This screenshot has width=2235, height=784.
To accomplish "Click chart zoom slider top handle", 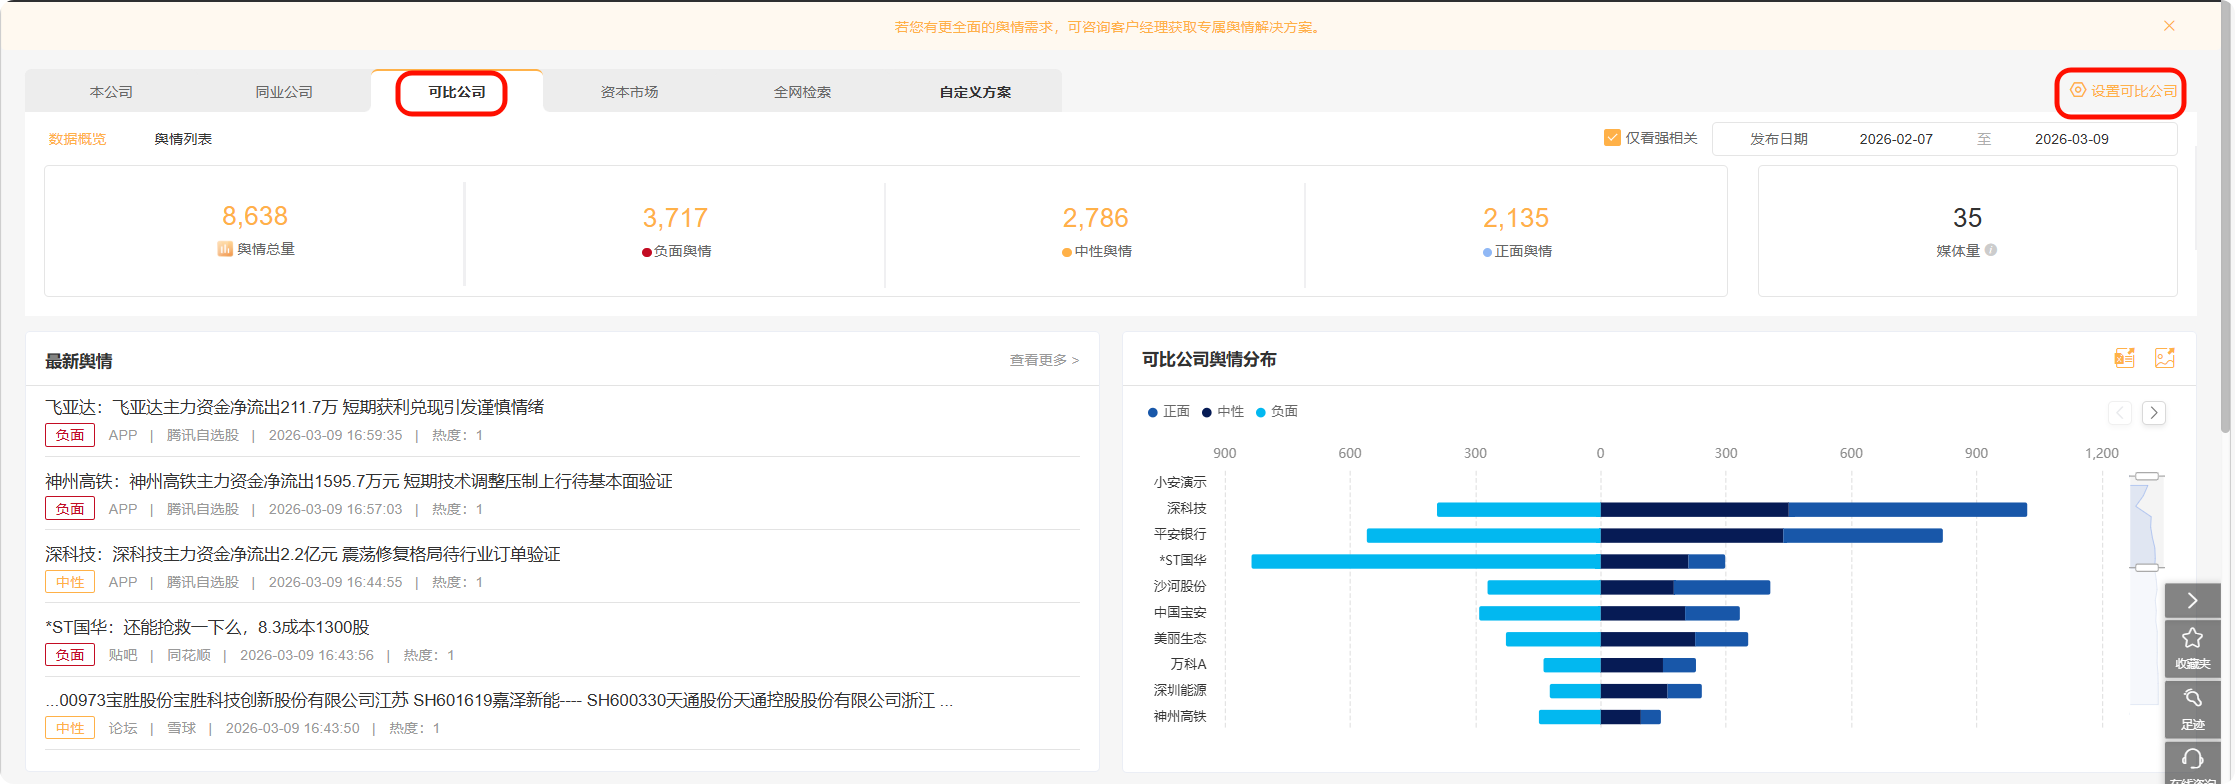I will [x=2146, y=476].
